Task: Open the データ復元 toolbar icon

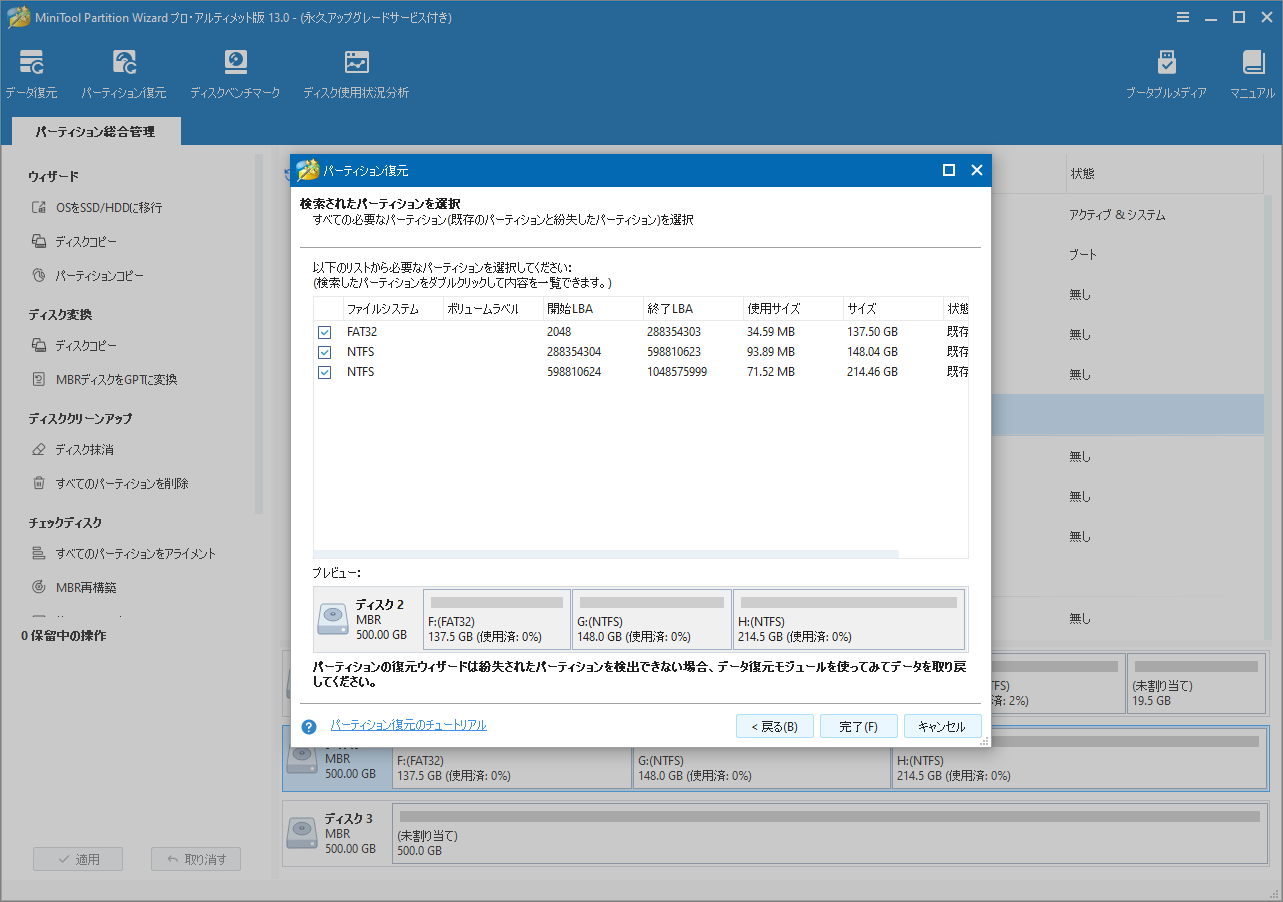Action: tap(31, 73)
